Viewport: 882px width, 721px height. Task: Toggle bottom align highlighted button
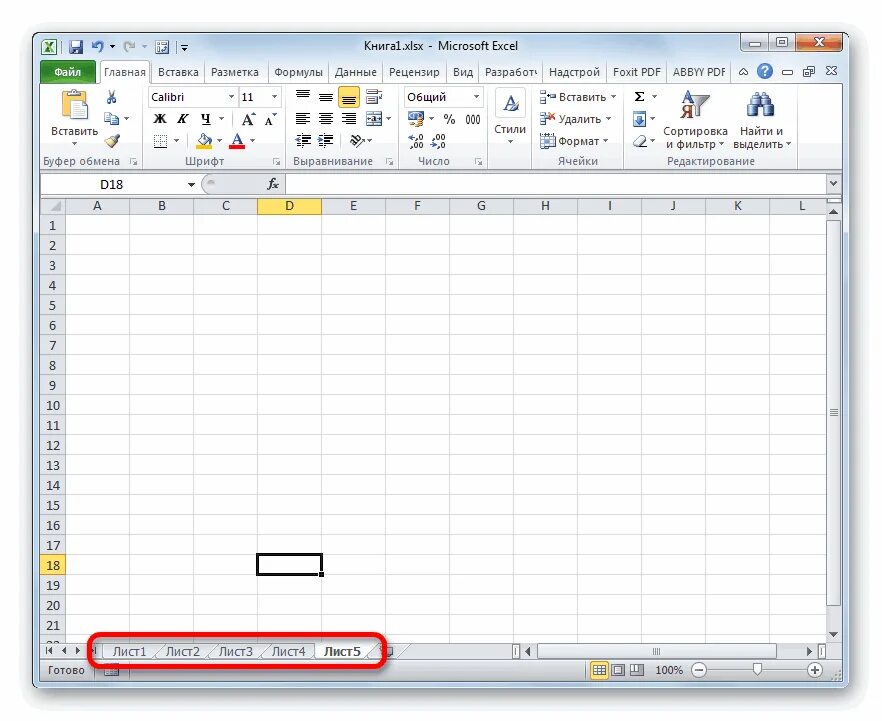[349, 98]
